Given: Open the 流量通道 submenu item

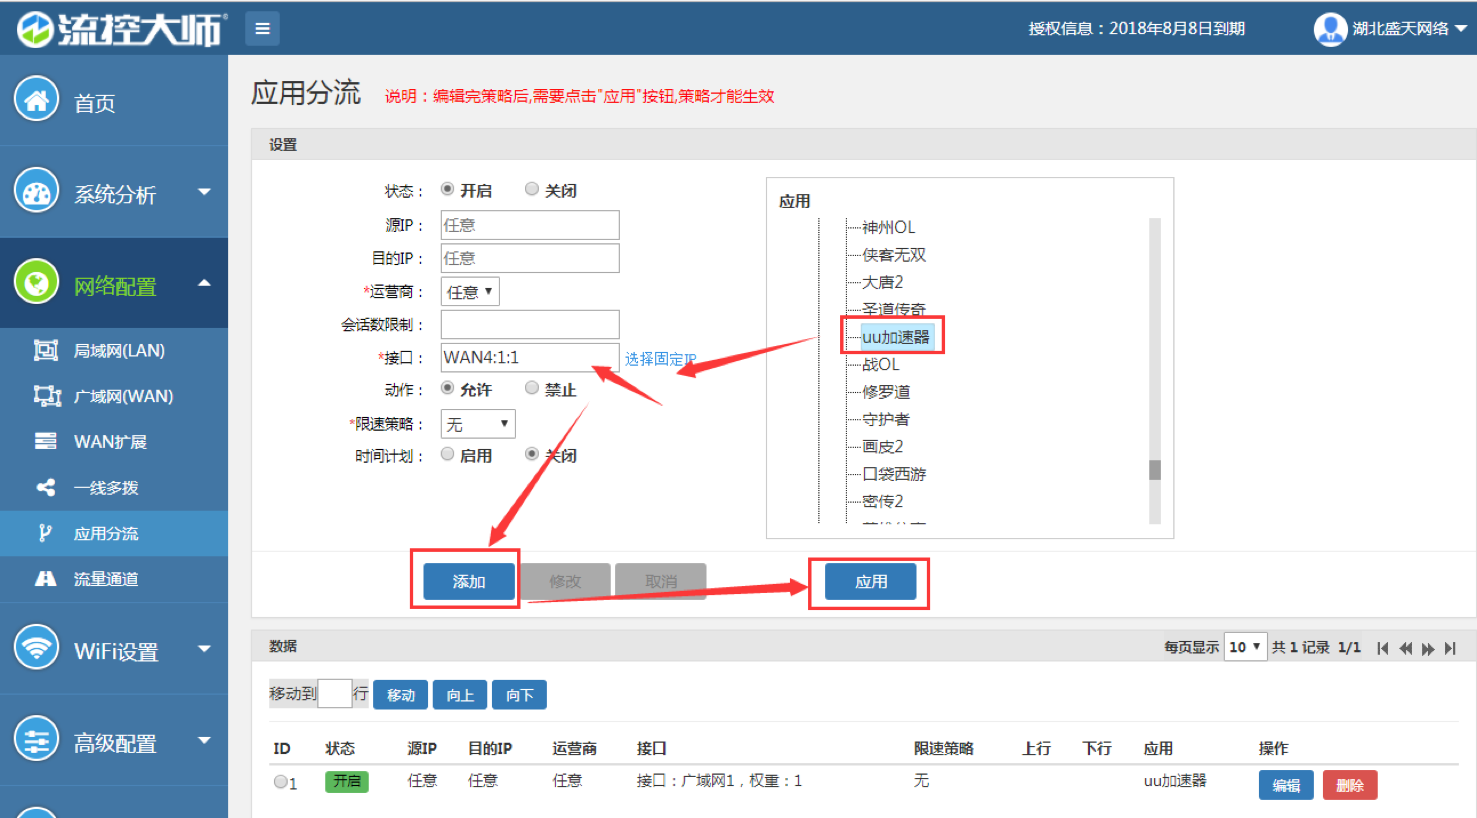Looking at the screenshot, I should pyautogui.click(x=114, y=578).
